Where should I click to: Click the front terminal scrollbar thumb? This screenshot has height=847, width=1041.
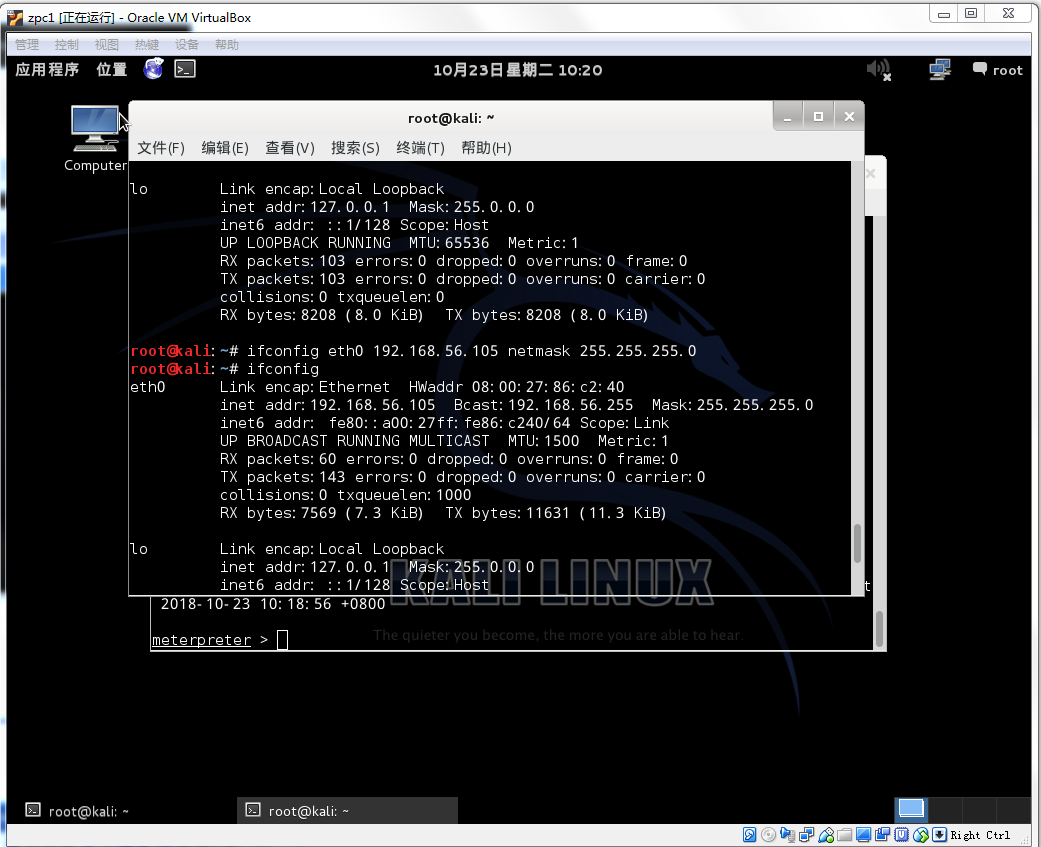click(x=857, y=543)
